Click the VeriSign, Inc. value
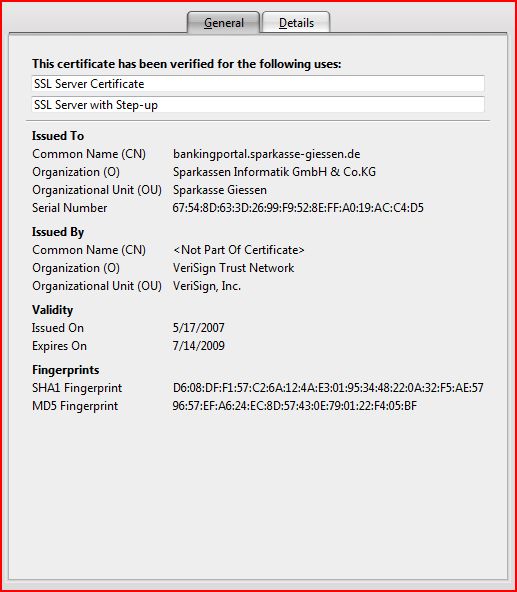 (207, 286)
